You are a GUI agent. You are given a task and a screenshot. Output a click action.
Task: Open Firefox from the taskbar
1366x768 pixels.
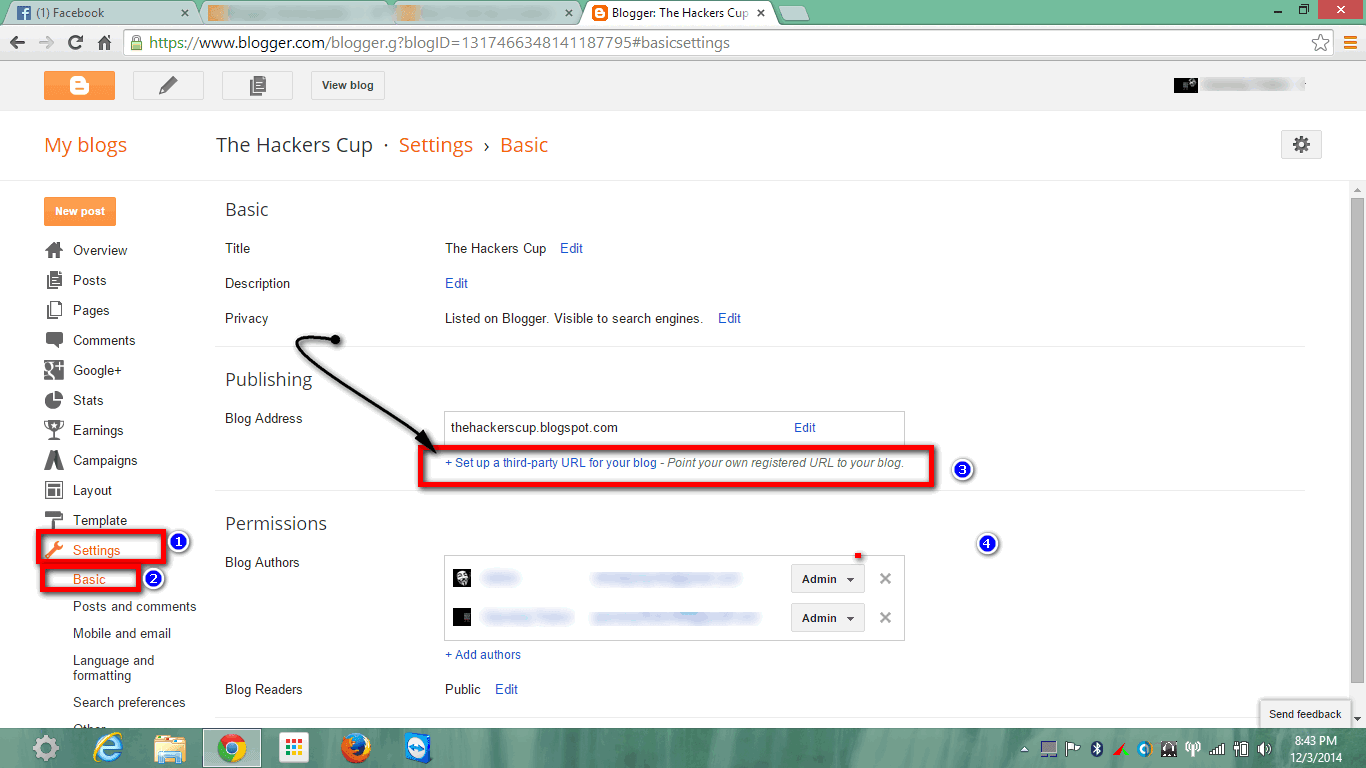click(x=355, y=748)
